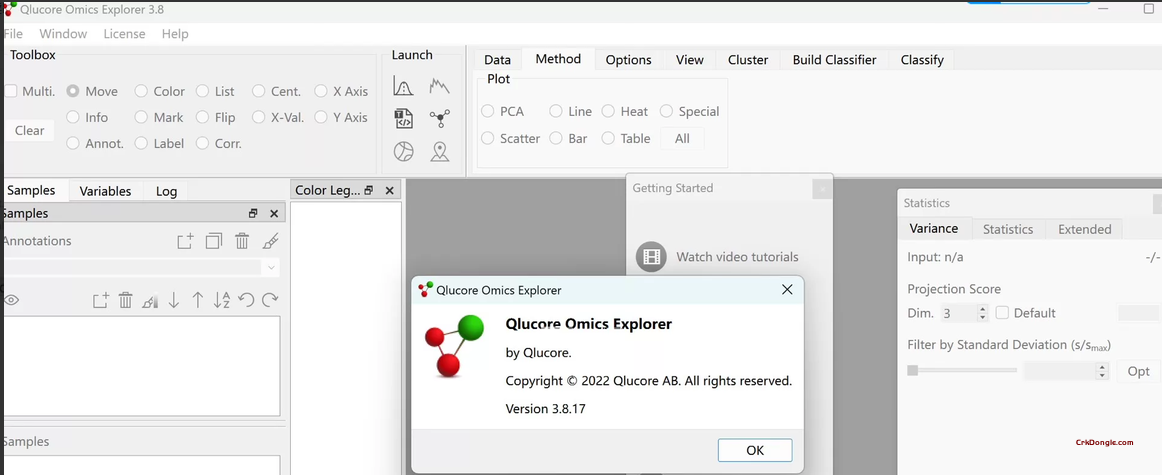Select PCA plot type
1162x475 pixels.
coord(488,111)
